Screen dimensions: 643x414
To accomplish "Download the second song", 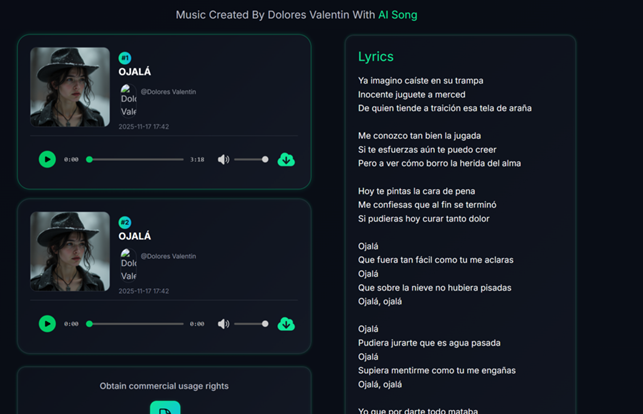I will pos(286,323).
